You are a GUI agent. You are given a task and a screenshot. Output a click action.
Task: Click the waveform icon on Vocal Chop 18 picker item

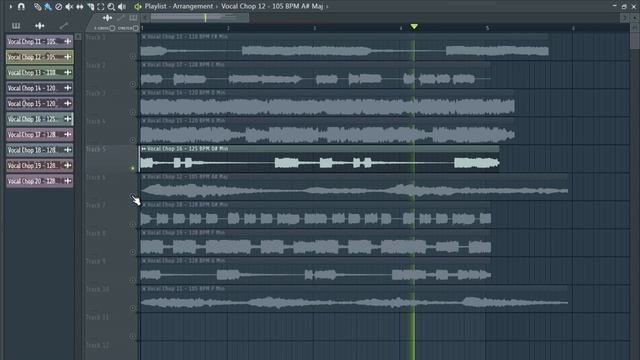tap(68, 150)
